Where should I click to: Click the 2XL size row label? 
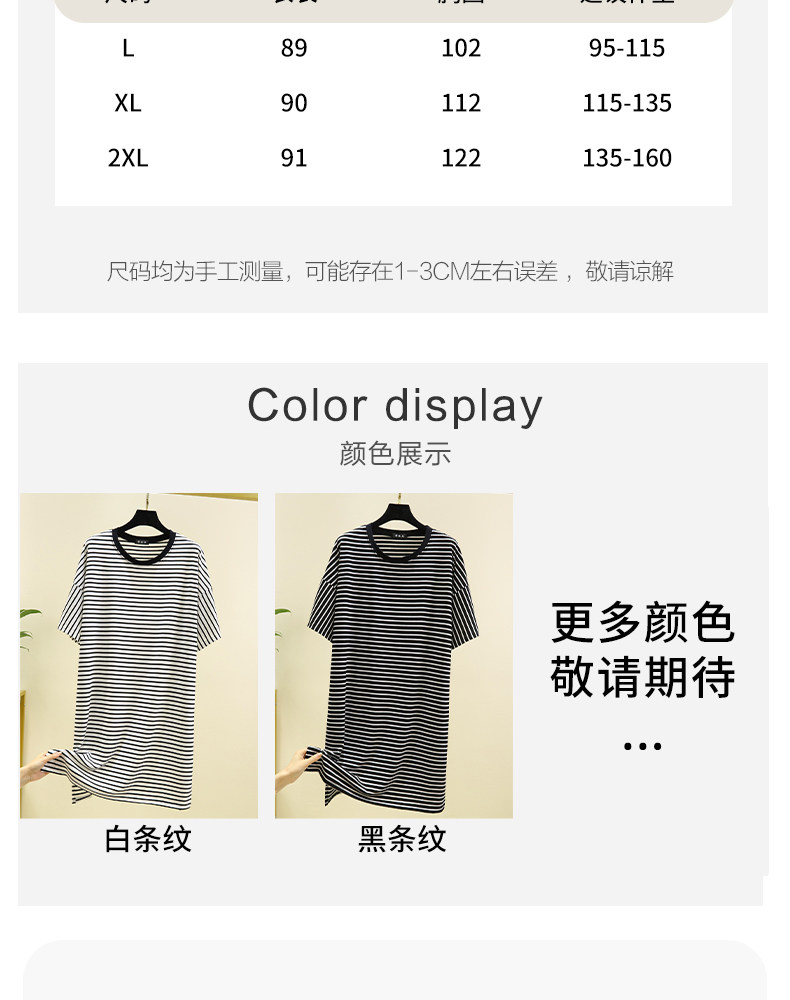click(128, 158)
